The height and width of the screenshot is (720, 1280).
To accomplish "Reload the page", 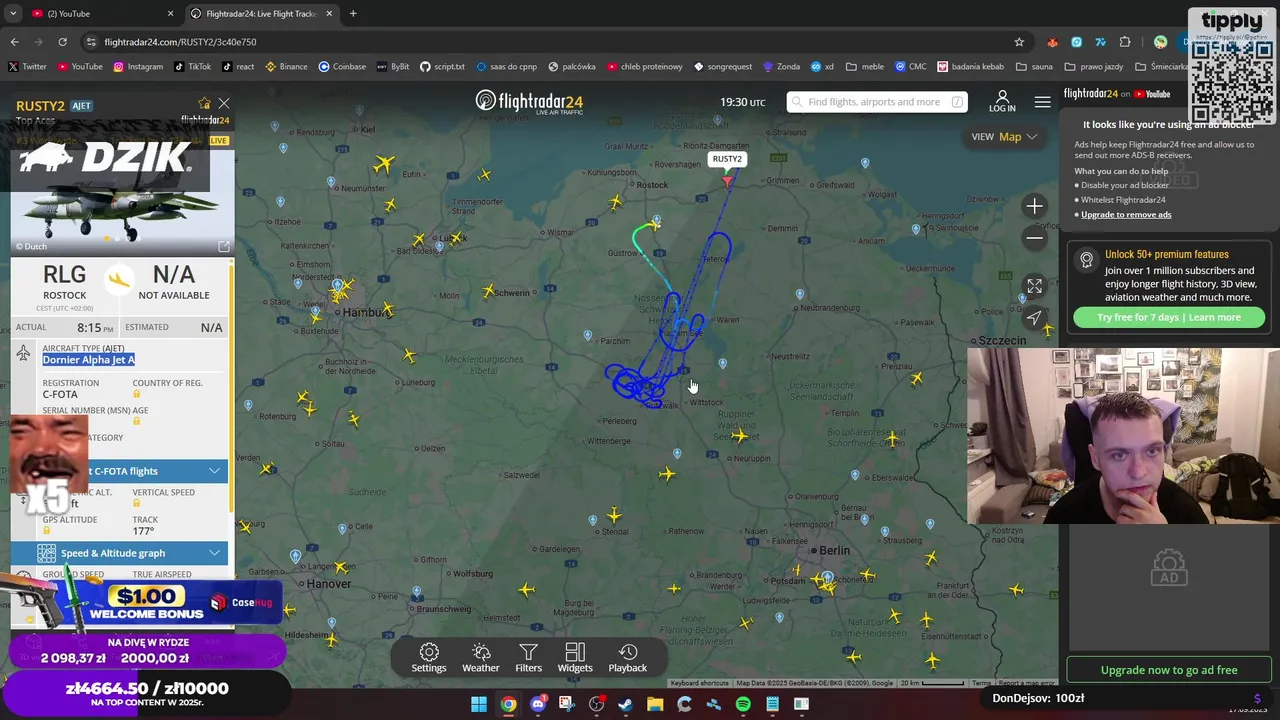I will click(62, 42).
